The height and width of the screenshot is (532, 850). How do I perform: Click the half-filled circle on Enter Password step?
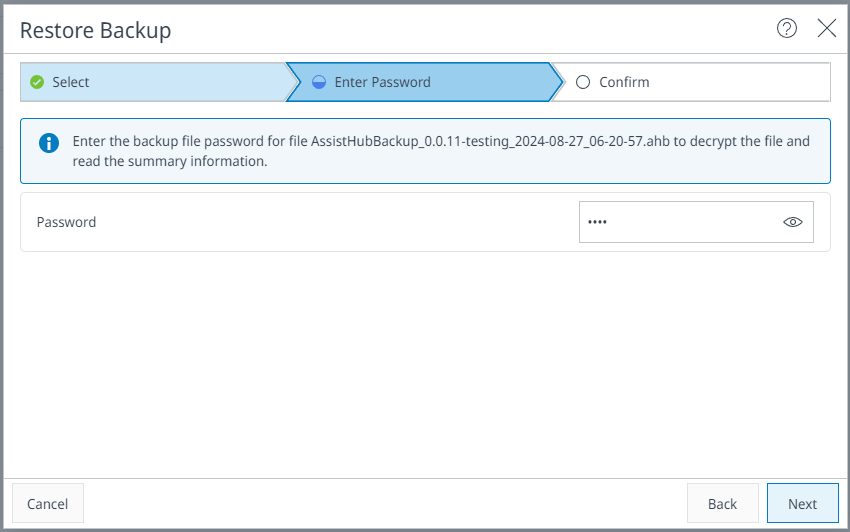(x=319, y=82)
